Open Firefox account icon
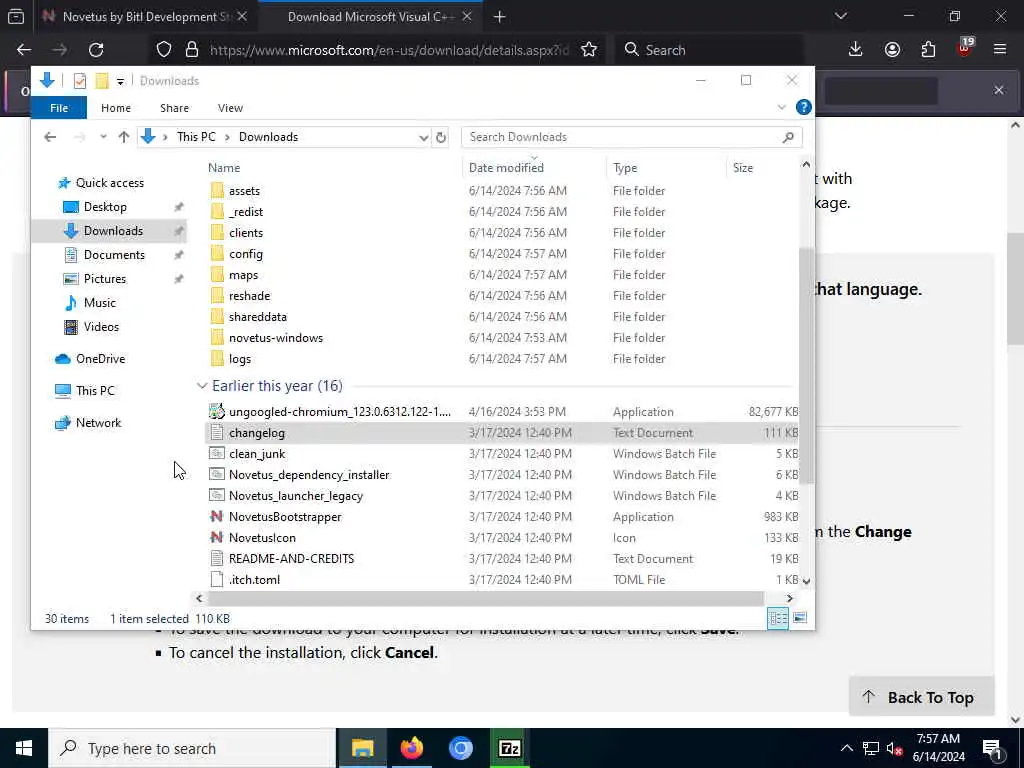Viewport: 1024px width, 768px height. point(891,50)
